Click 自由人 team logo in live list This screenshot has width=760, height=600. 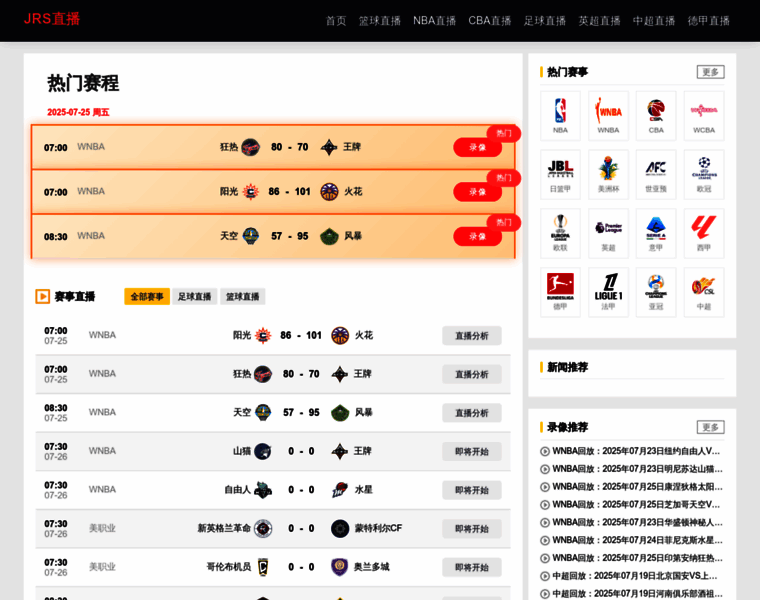click(263, 490)
